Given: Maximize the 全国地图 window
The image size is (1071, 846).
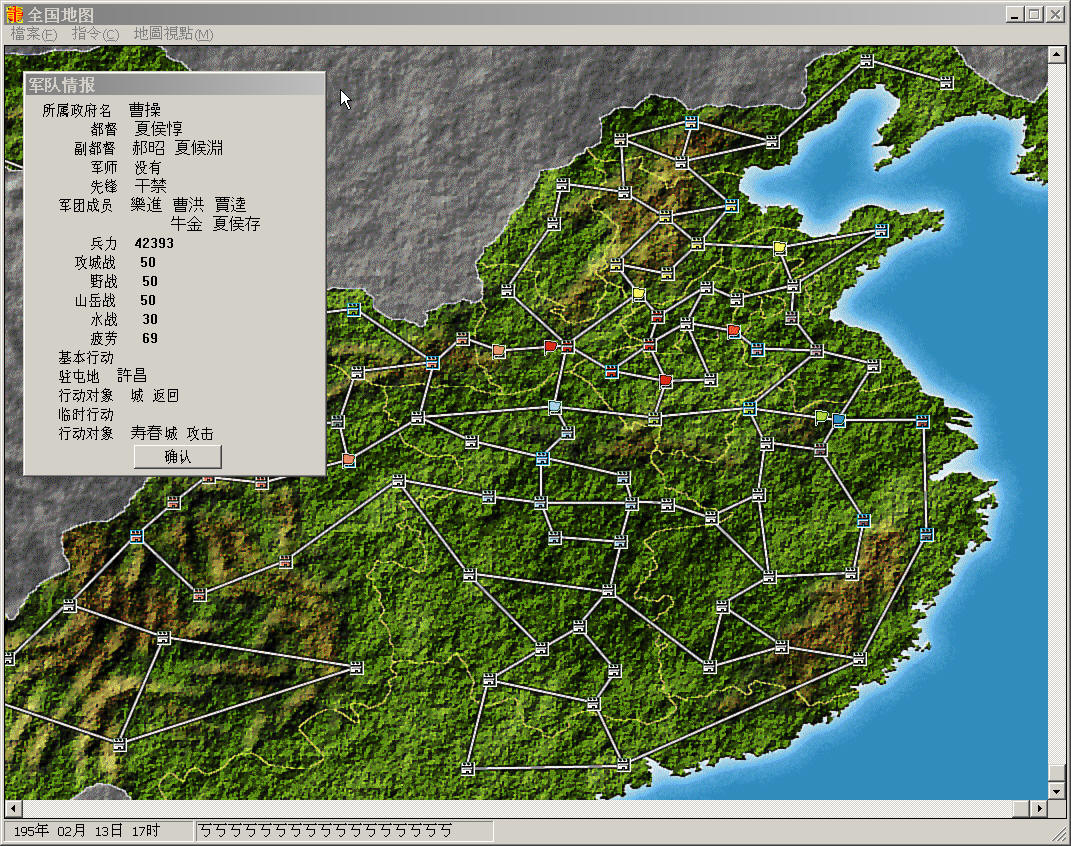Looking at the screenshot, I should 1034,14.
